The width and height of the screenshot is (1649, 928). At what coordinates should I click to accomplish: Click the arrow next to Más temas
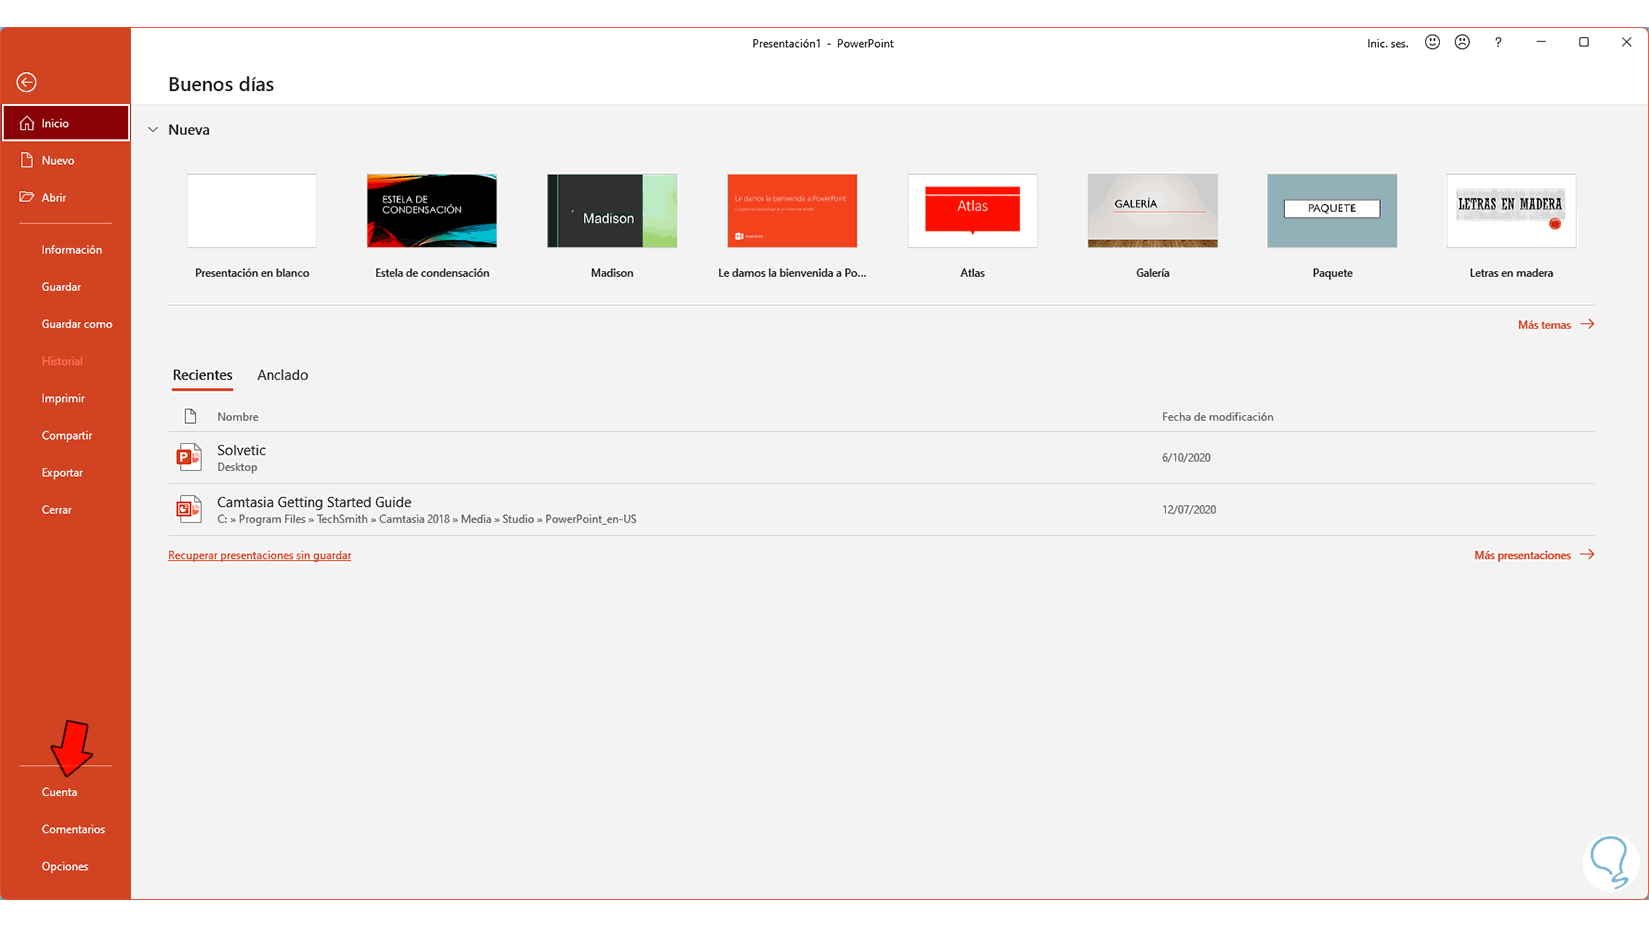click(1587, 324)
